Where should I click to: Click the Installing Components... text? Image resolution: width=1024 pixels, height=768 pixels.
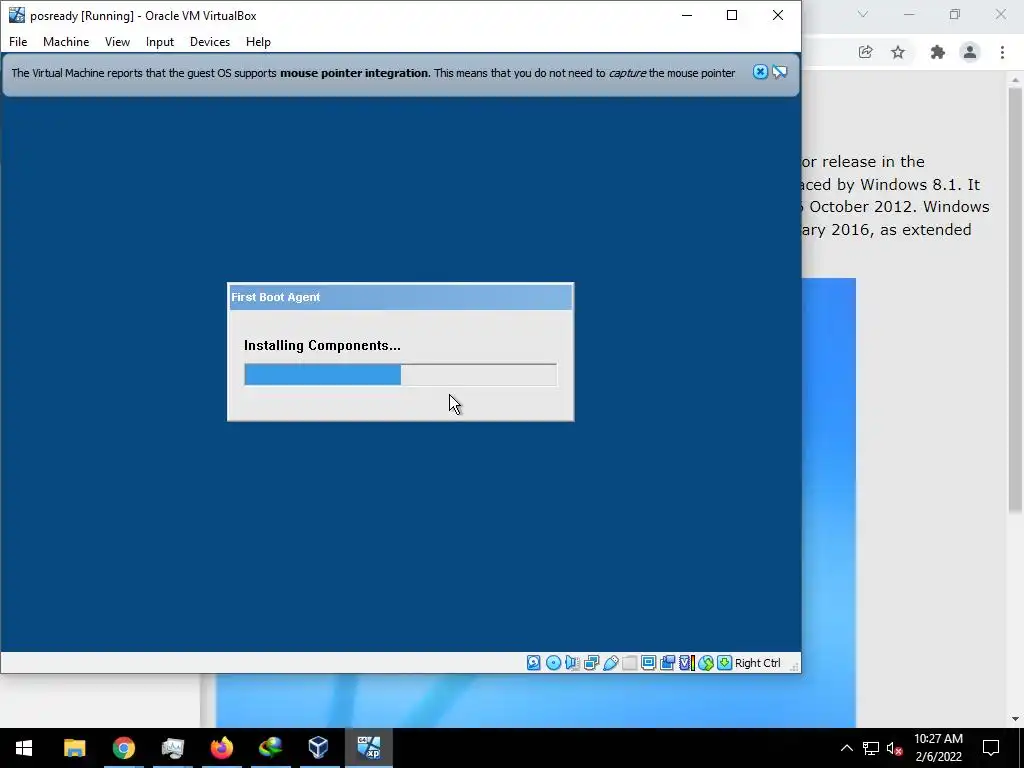pos(322,345)
